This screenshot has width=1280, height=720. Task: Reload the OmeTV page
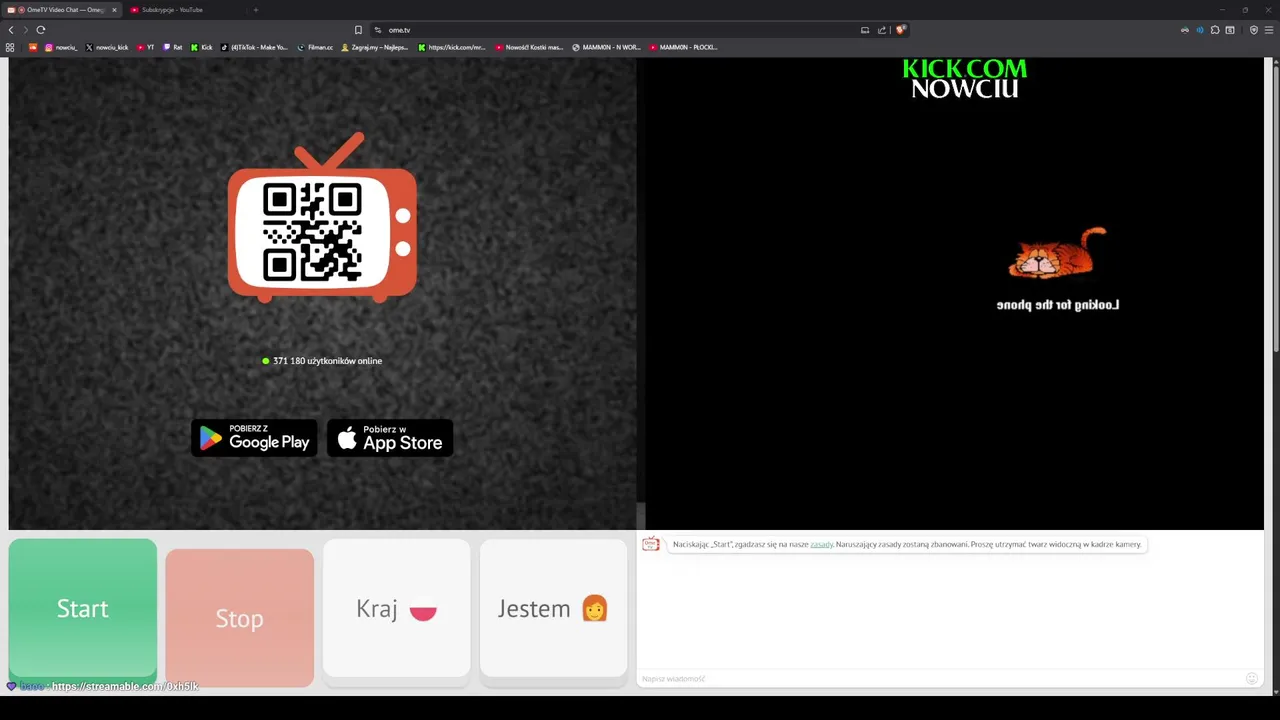point(41,30)
